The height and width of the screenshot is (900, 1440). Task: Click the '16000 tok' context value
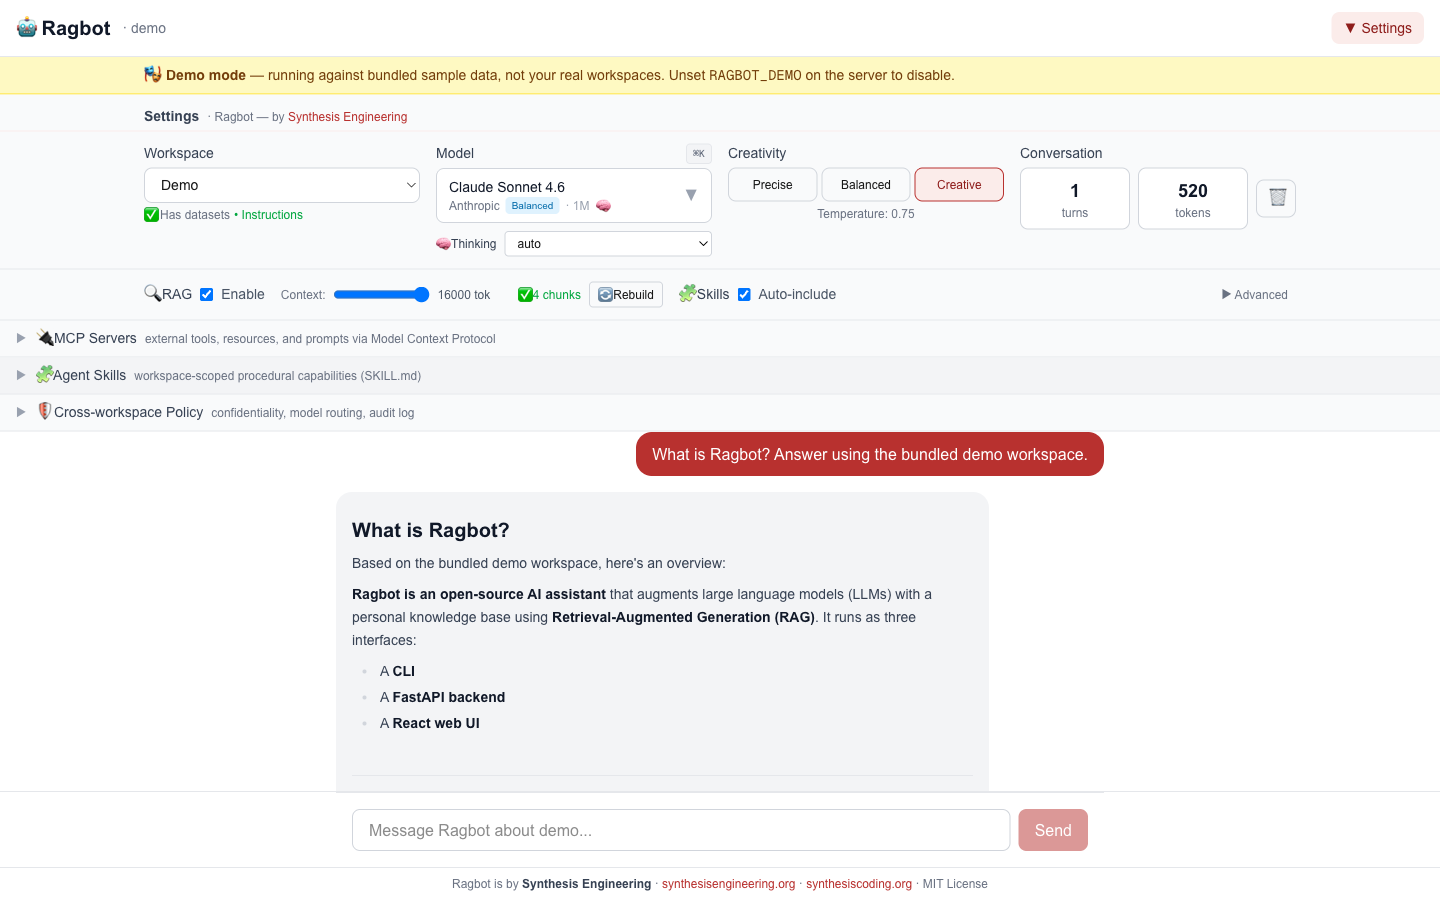pos(464,295)
